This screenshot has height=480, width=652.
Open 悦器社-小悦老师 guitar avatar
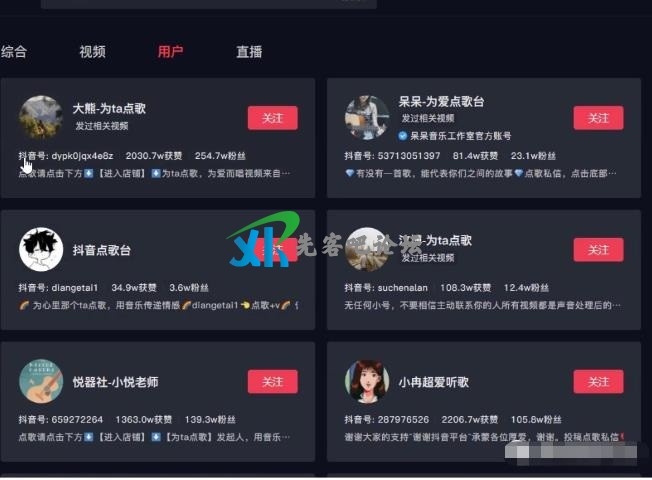coord(41,381)
